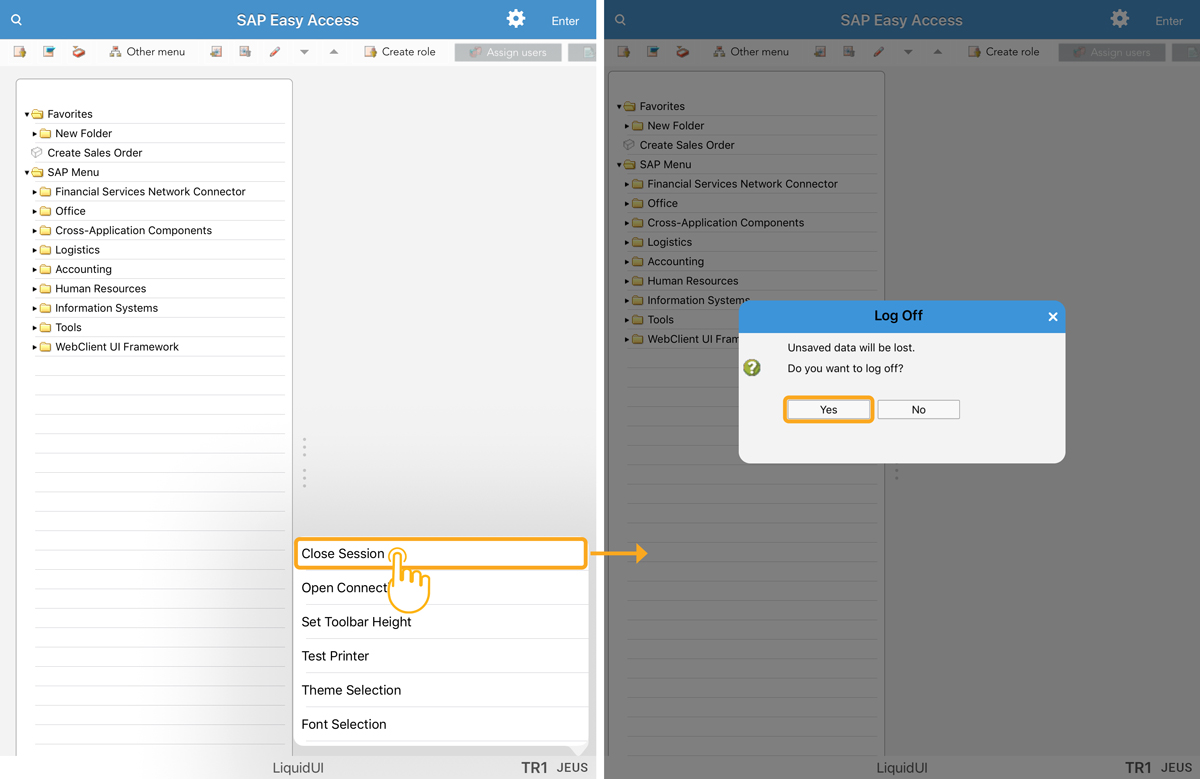Click No in the Log Off dialog

pos(918,410)
